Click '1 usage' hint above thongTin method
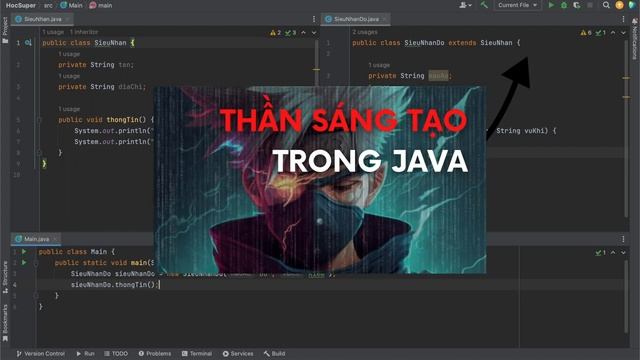The height and width of the screenshot is (360, 640). point(69,109)
